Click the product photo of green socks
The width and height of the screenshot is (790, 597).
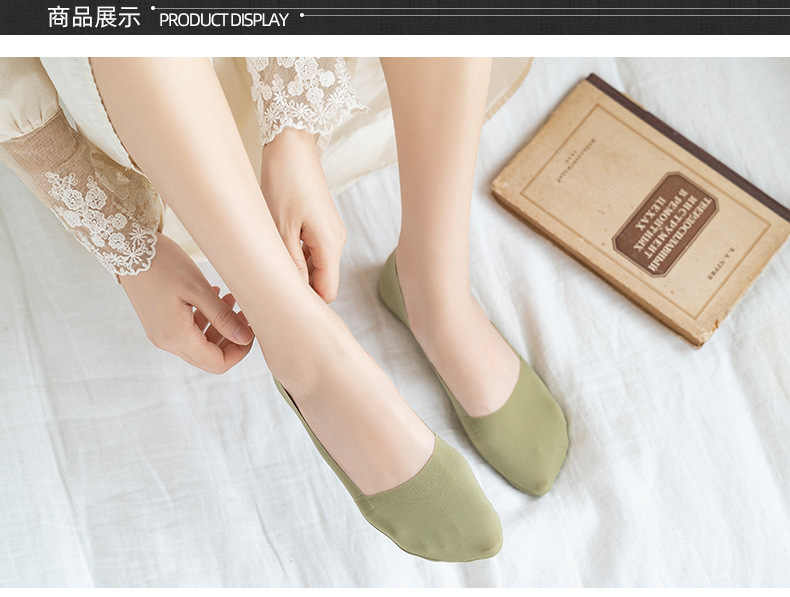(395, 322)
